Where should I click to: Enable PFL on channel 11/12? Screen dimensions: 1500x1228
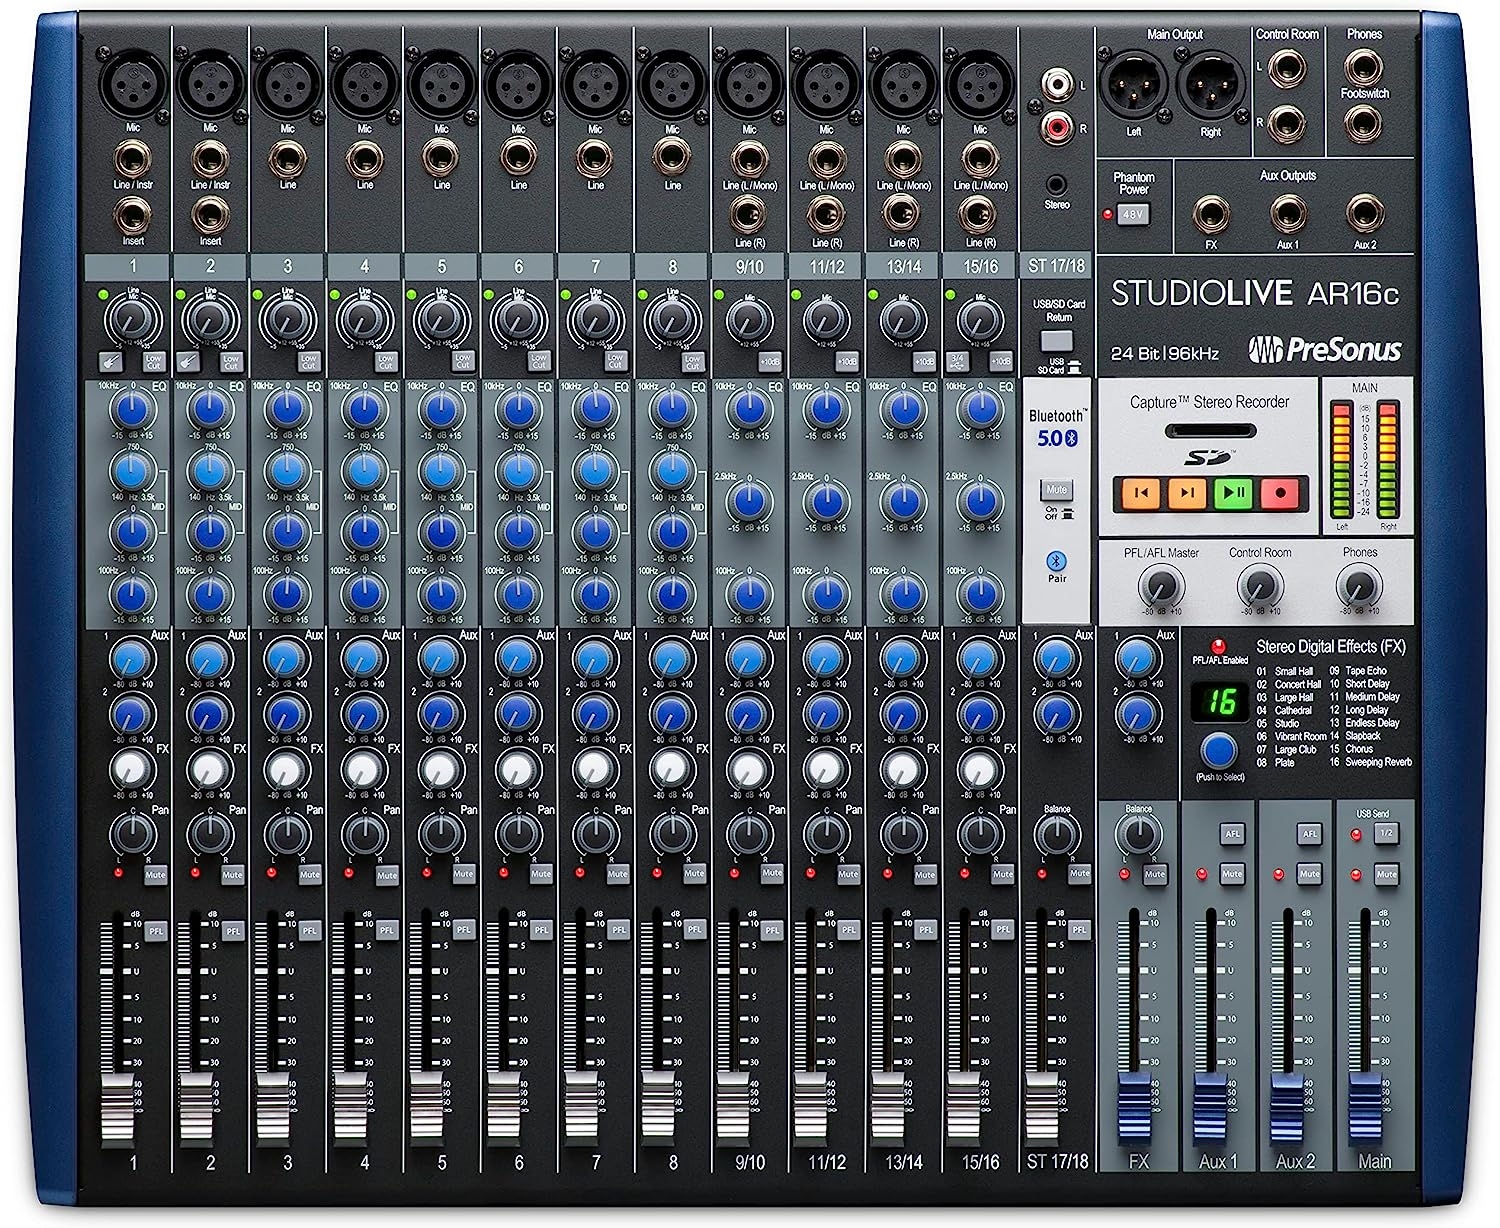pos(848,930)
